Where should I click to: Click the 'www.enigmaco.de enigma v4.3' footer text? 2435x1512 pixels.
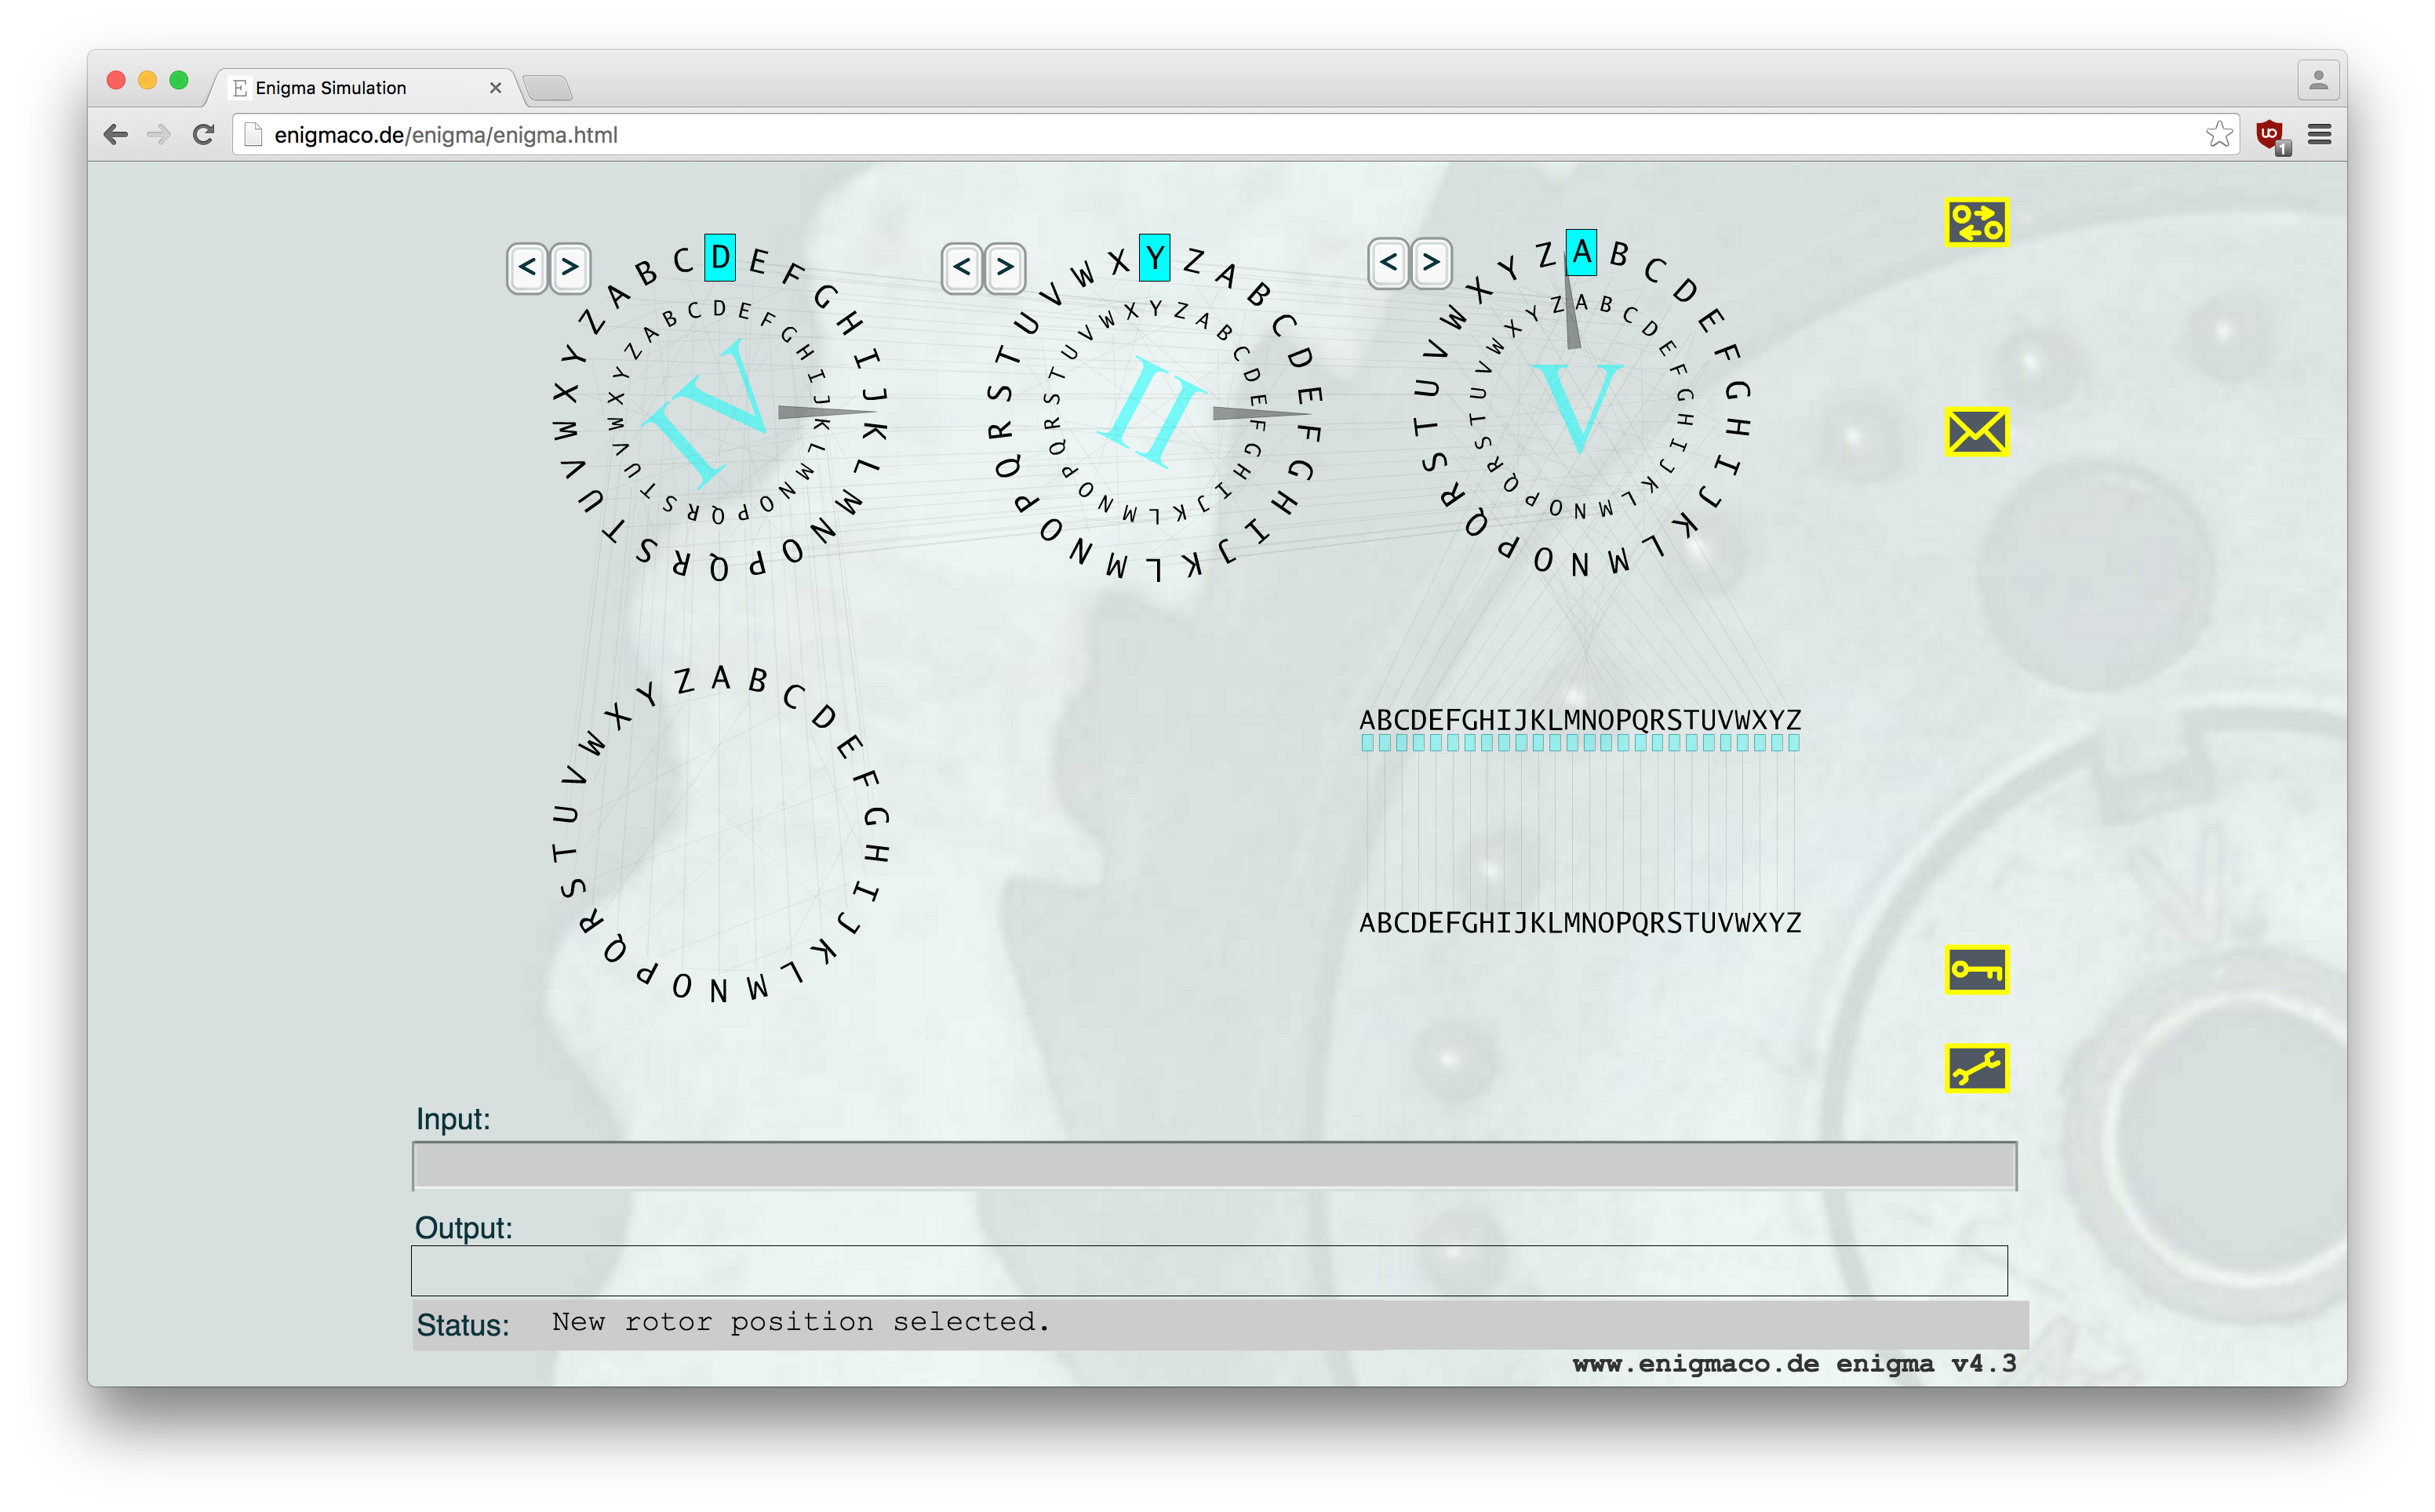click(x=1794, y=1364)
